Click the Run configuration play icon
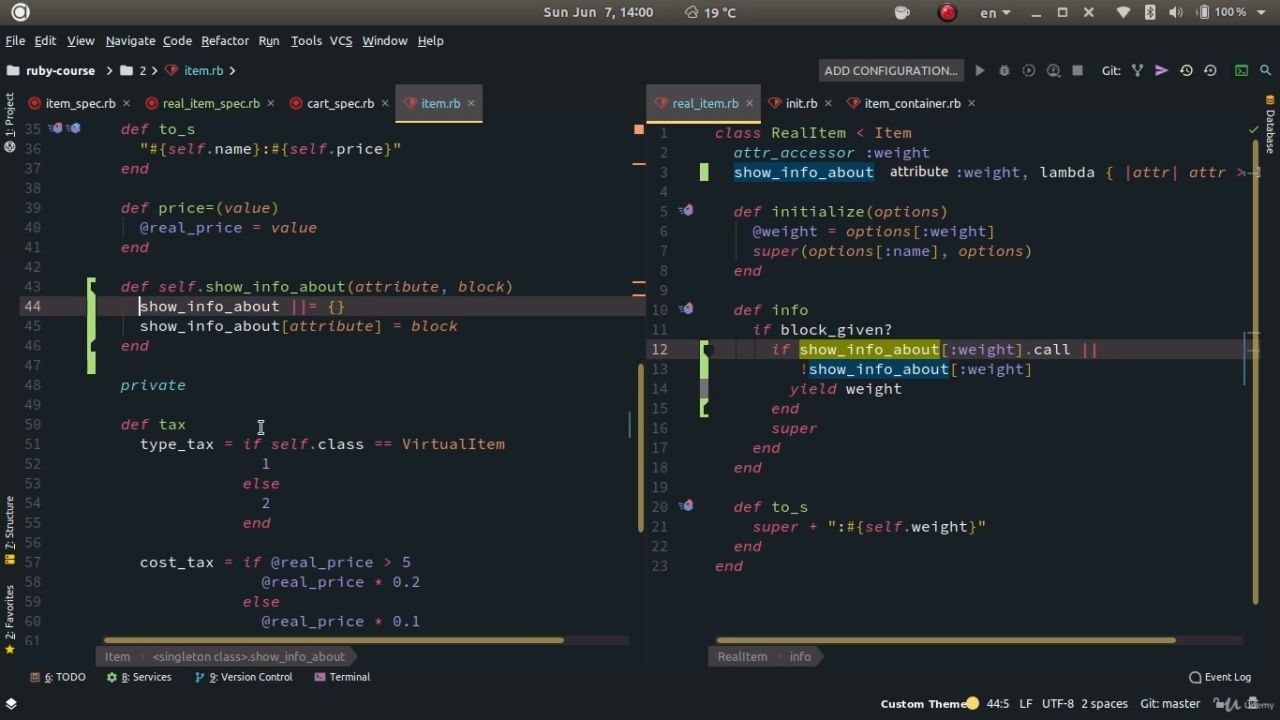Image resolution: width=1280 pixels, height=720 pixels. [980, 71]
